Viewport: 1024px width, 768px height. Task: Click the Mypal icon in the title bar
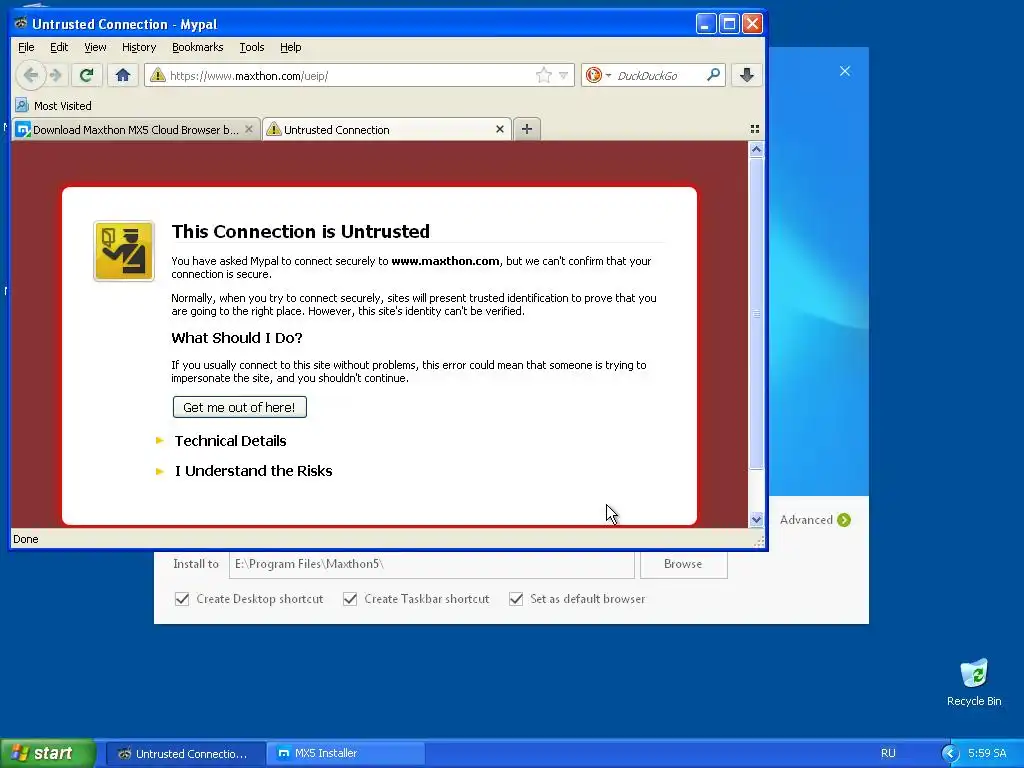click(21, 24)
